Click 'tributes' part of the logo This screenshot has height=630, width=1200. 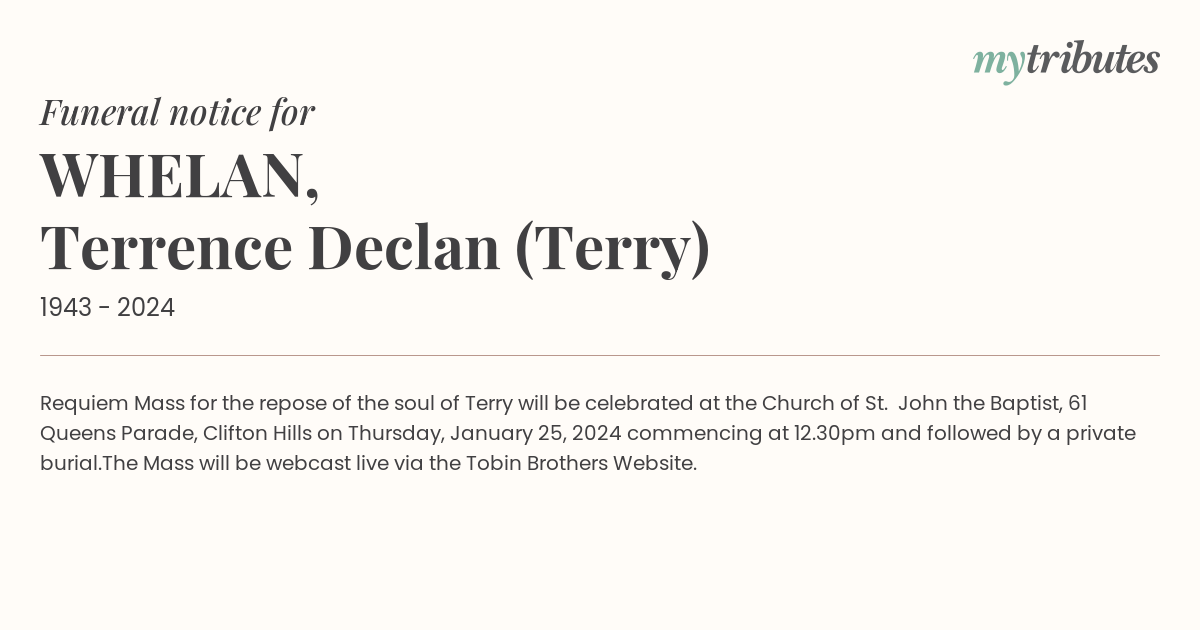[x=1093, y=60]
